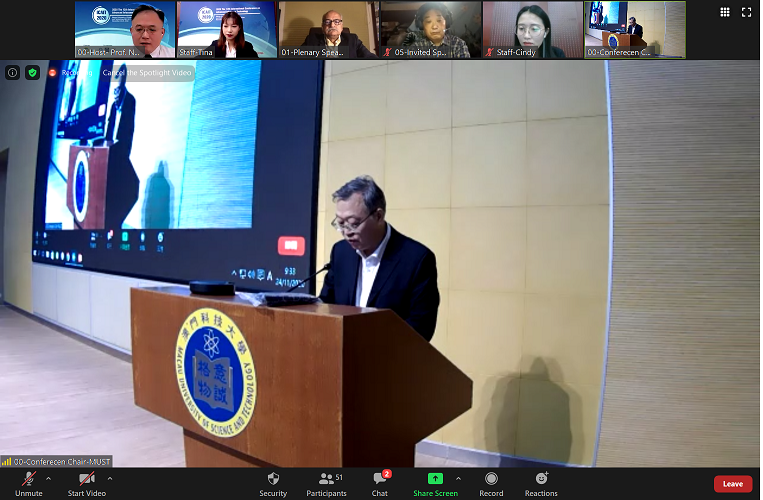Enter full screen mode
The height and width of the screenshot is (500, 763).
[x=746, y=12]
